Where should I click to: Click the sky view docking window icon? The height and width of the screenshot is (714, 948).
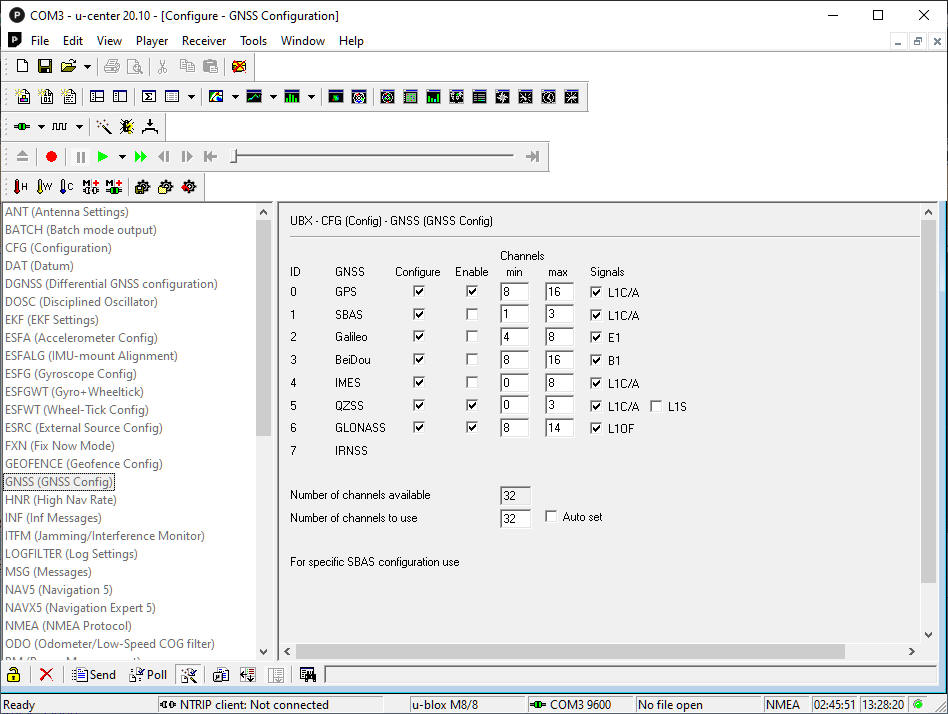pyautogui.click(x=388, y=97)
